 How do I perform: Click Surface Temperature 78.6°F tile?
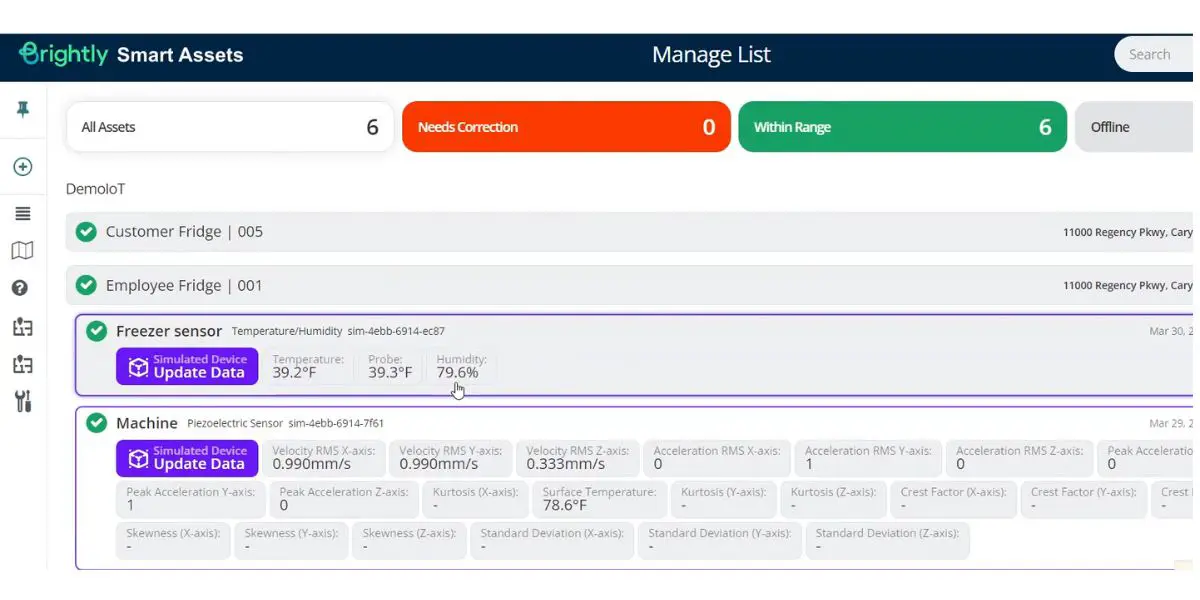pos(599,499)
